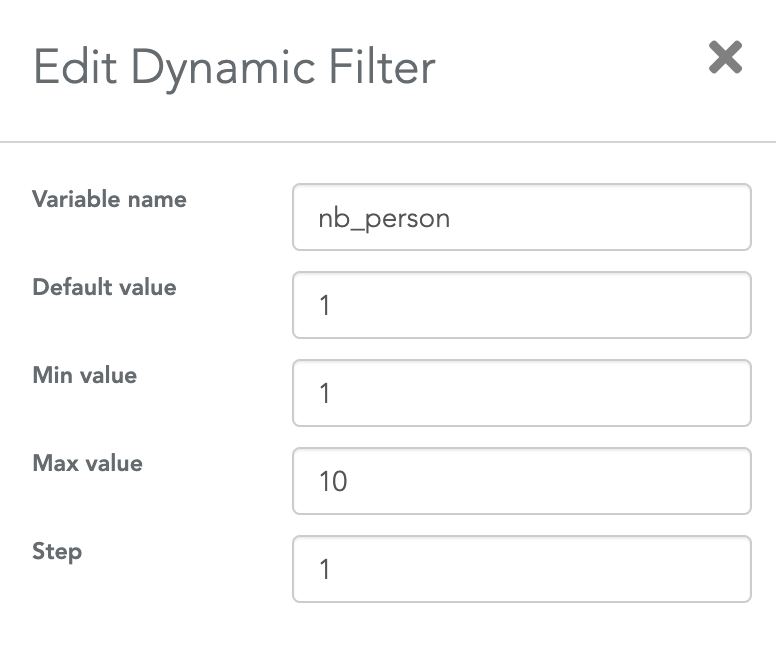Click the Edit Dynamic Filter title
Image resolution: width=776 pixels, height=646 pixels.
[x=234, y=68]
